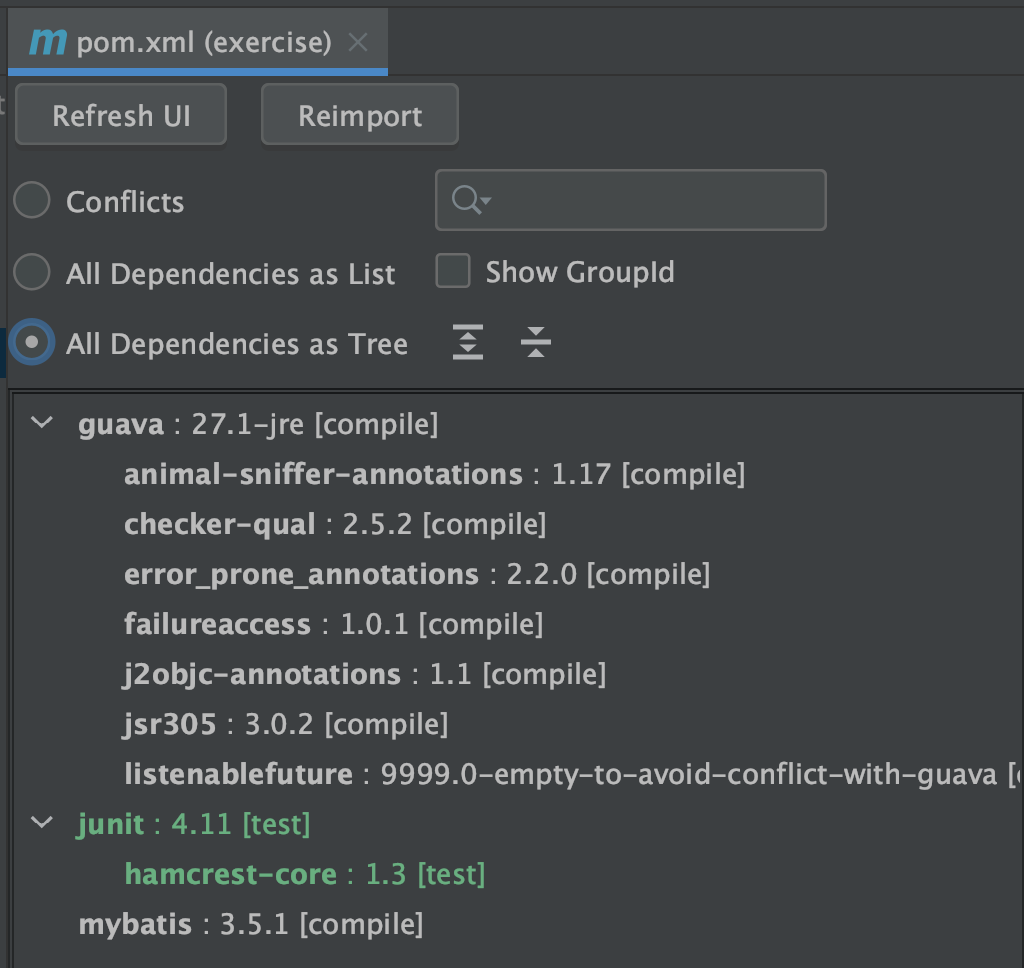Select the Conflicts radio button
This screenshot has width=1024, height=968.
pos(32,201)
